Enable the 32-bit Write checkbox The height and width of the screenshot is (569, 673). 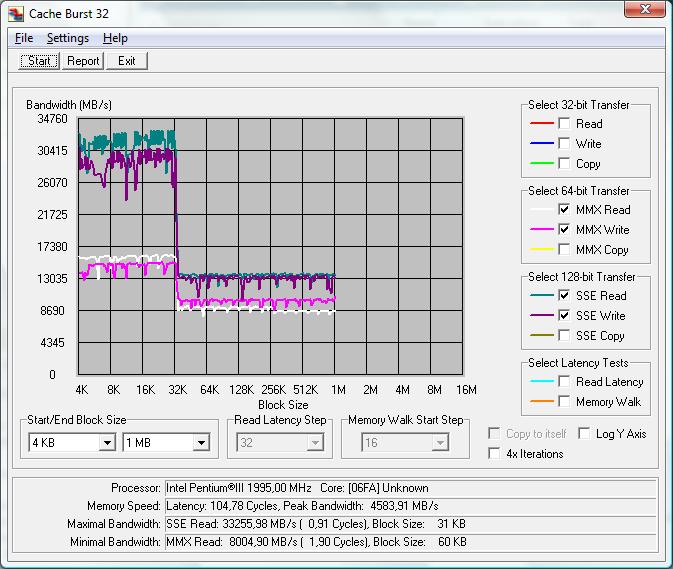click(x=565, y=144)
